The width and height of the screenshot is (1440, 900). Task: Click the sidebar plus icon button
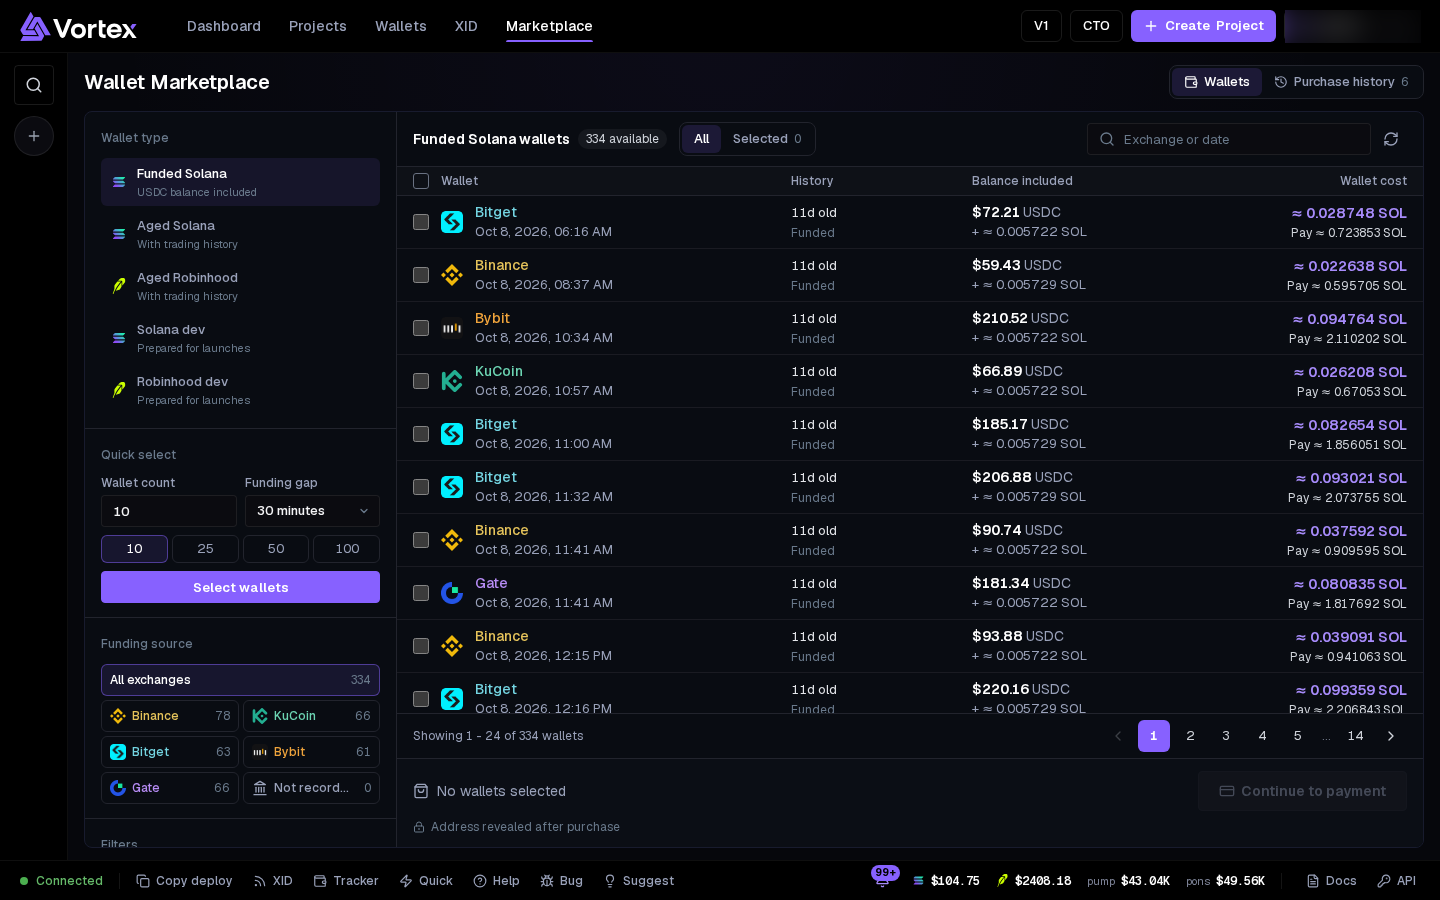coord(34,136)
